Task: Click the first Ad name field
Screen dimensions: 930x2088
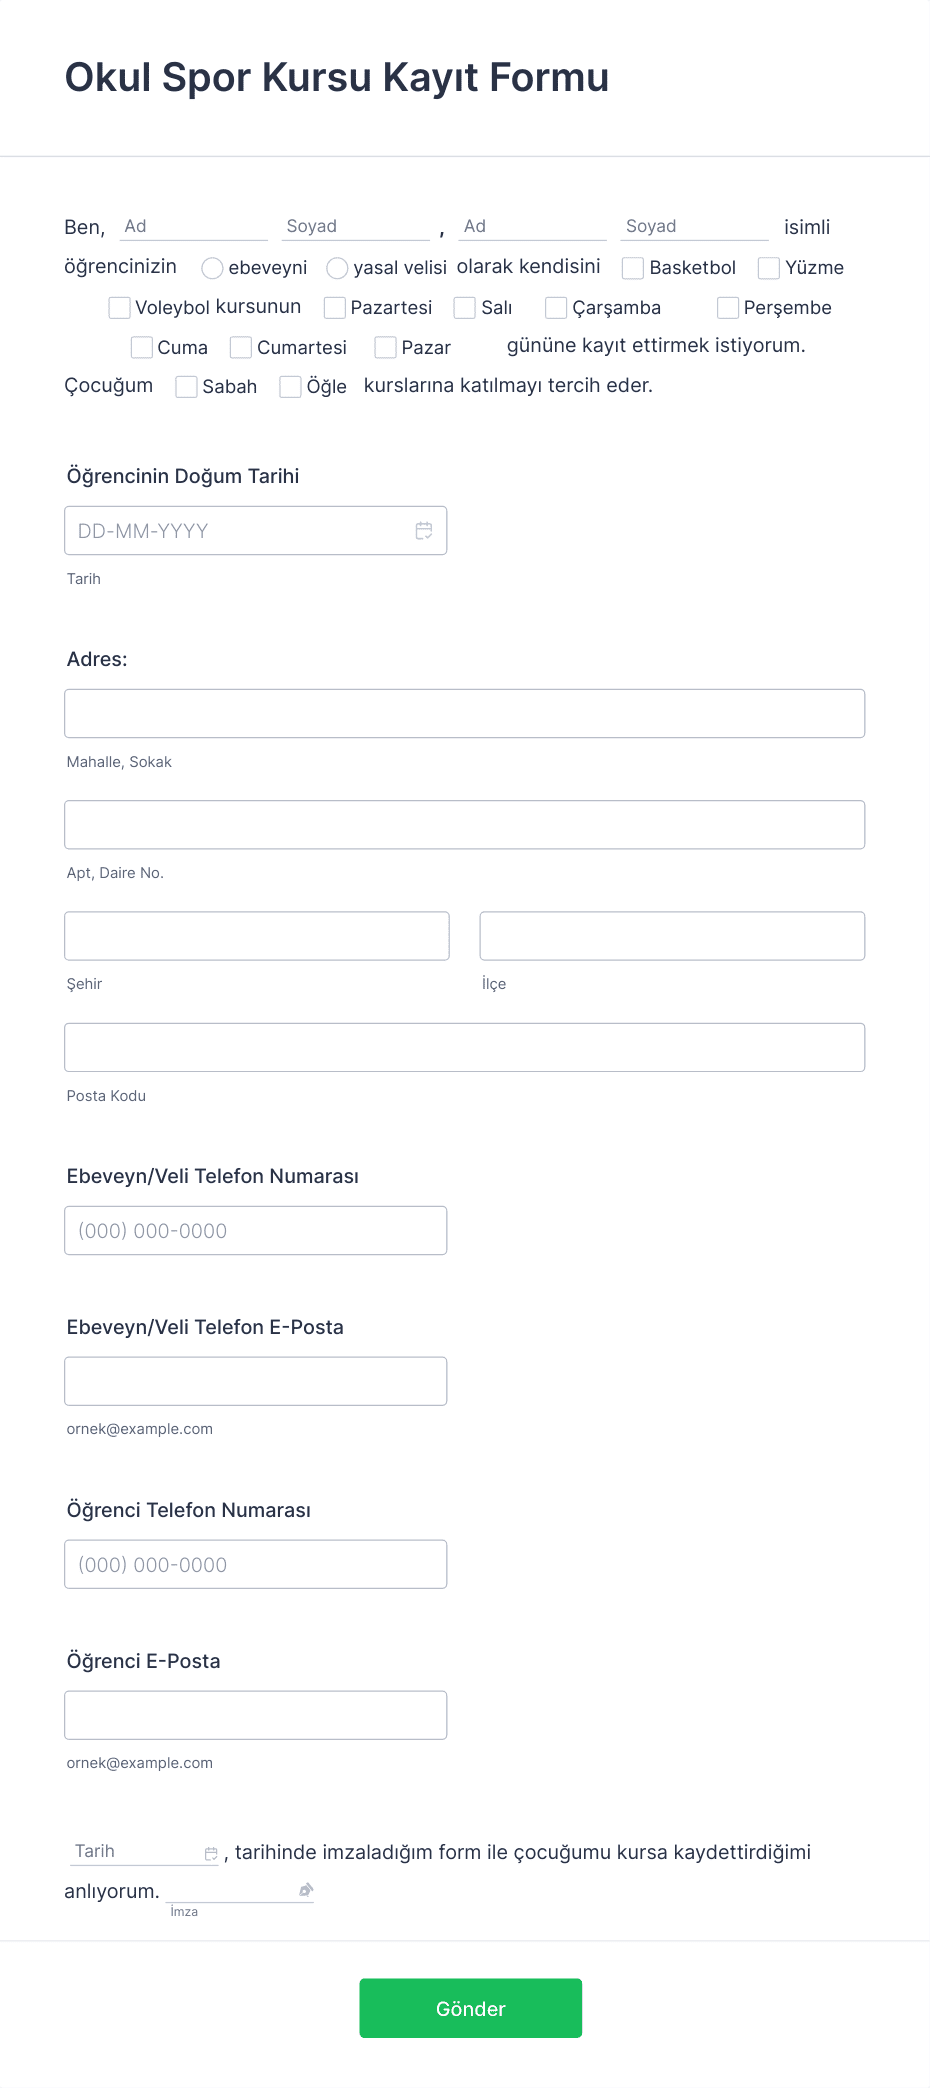Action: [193, 226]
